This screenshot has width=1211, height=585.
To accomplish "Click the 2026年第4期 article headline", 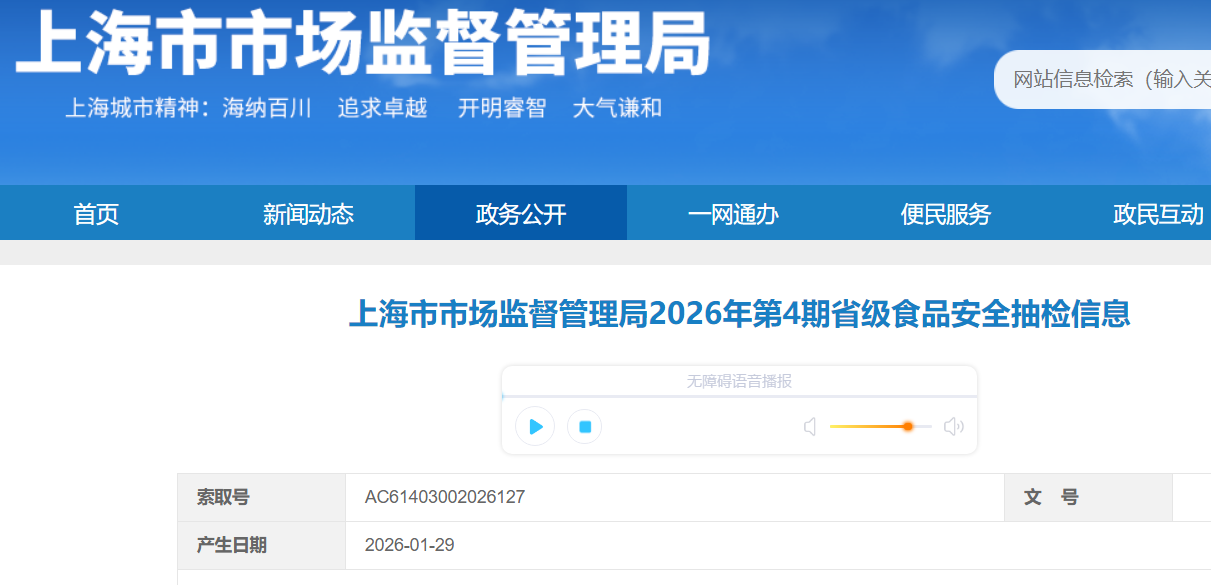I will click(x=739, y=314).
